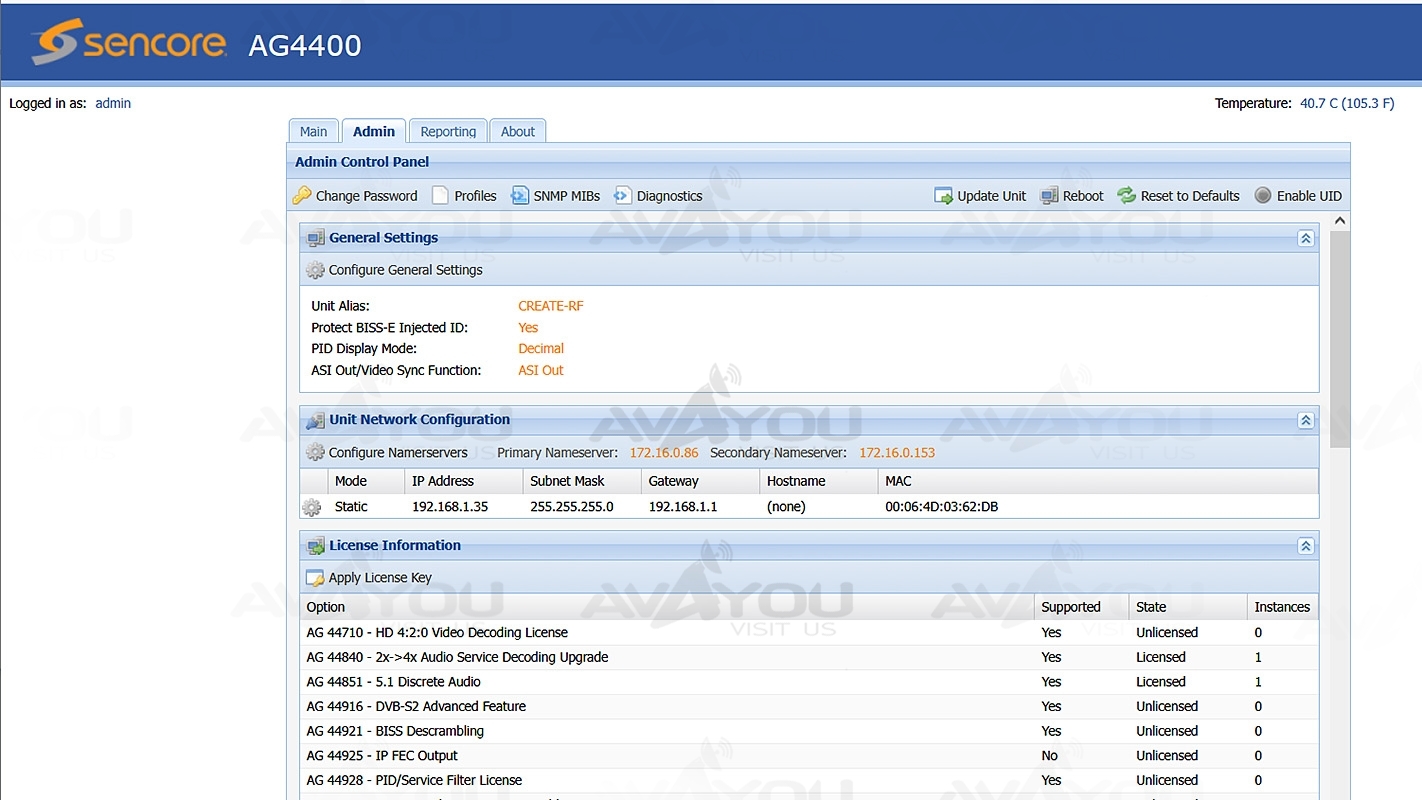Toggle the Enable UID indicator

coord(1263,196)
